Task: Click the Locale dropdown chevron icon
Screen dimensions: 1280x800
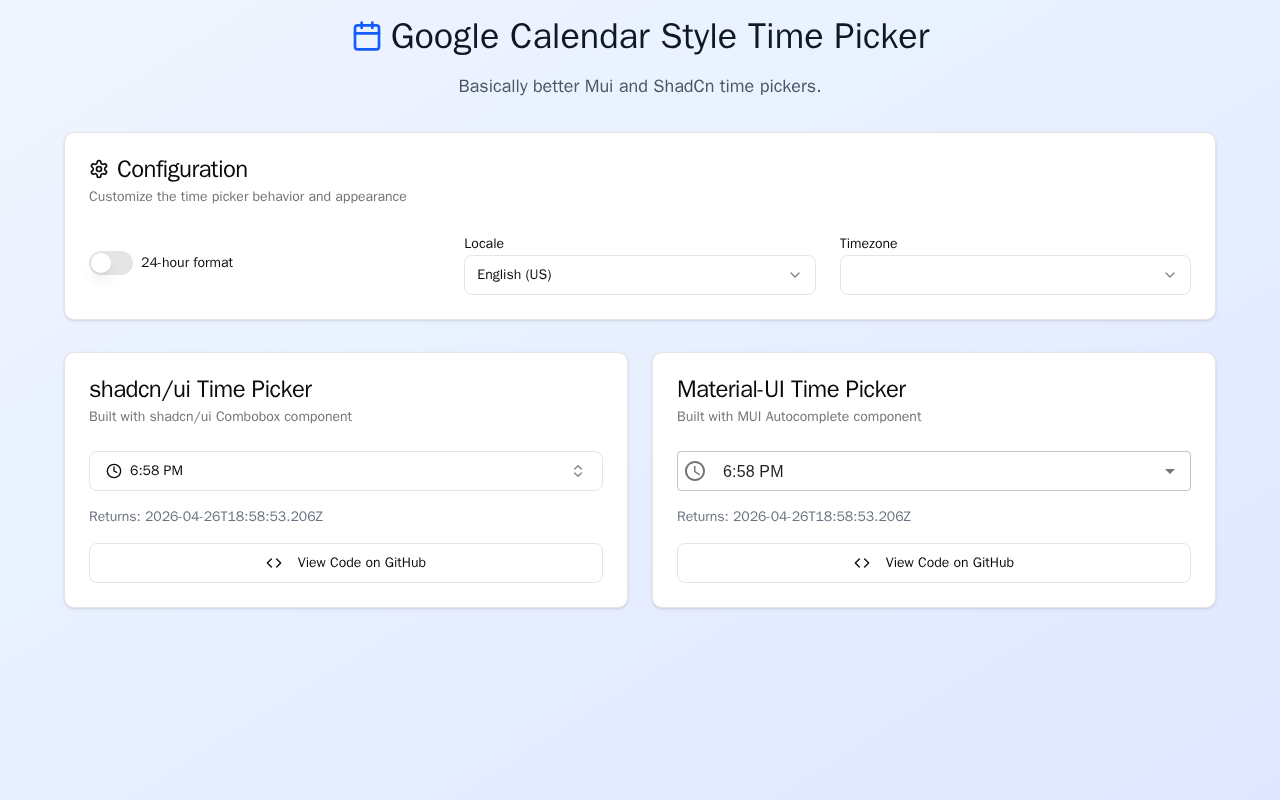Action: tap(795, 275)
